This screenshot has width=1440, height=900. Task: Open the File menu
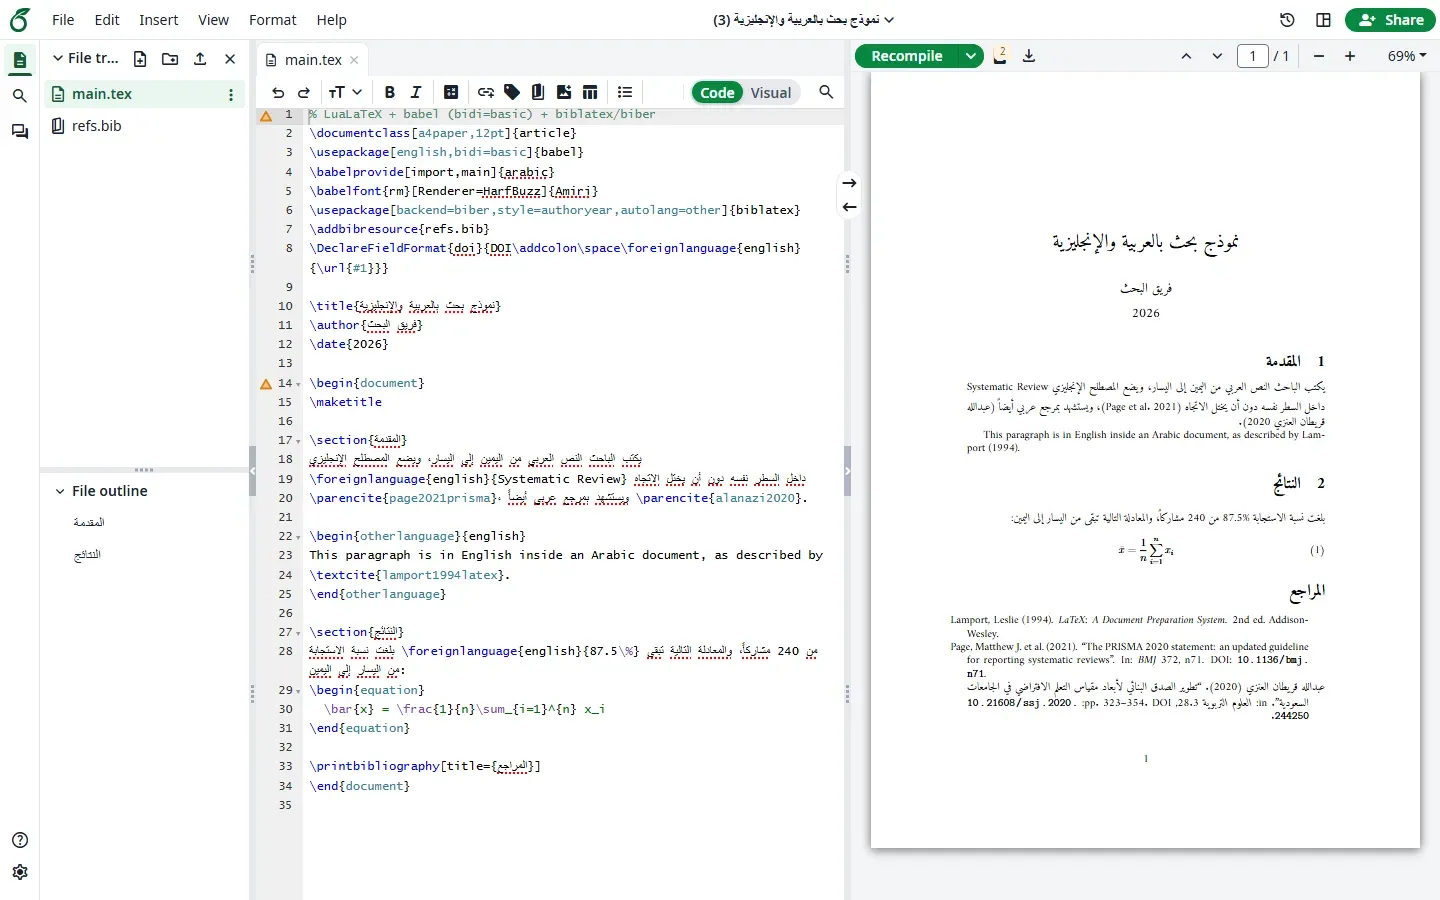[x=63, y=20]
